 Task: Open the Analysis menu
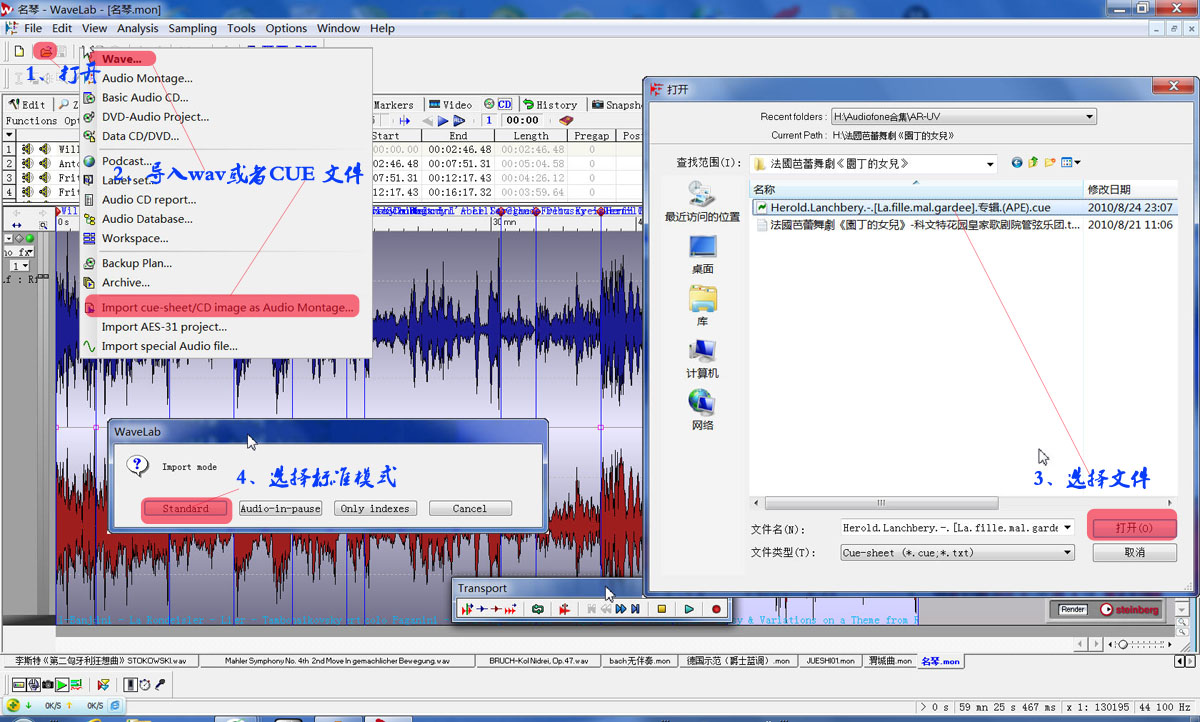138,28
